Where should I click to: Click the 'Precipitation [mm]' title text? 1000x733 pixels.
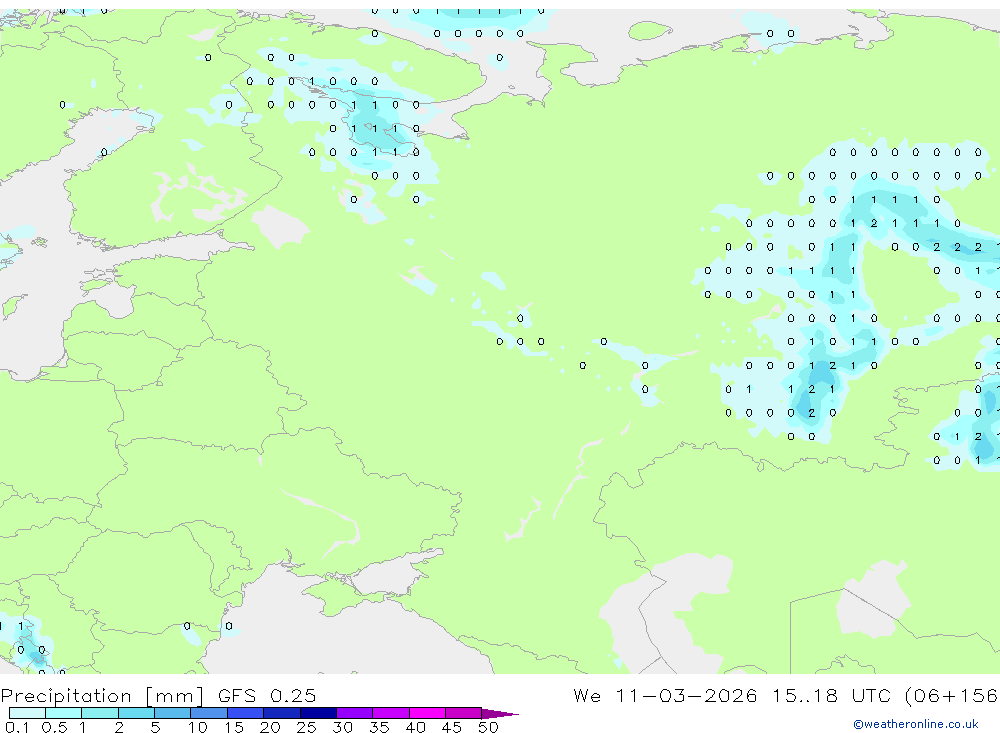(102, 696)
